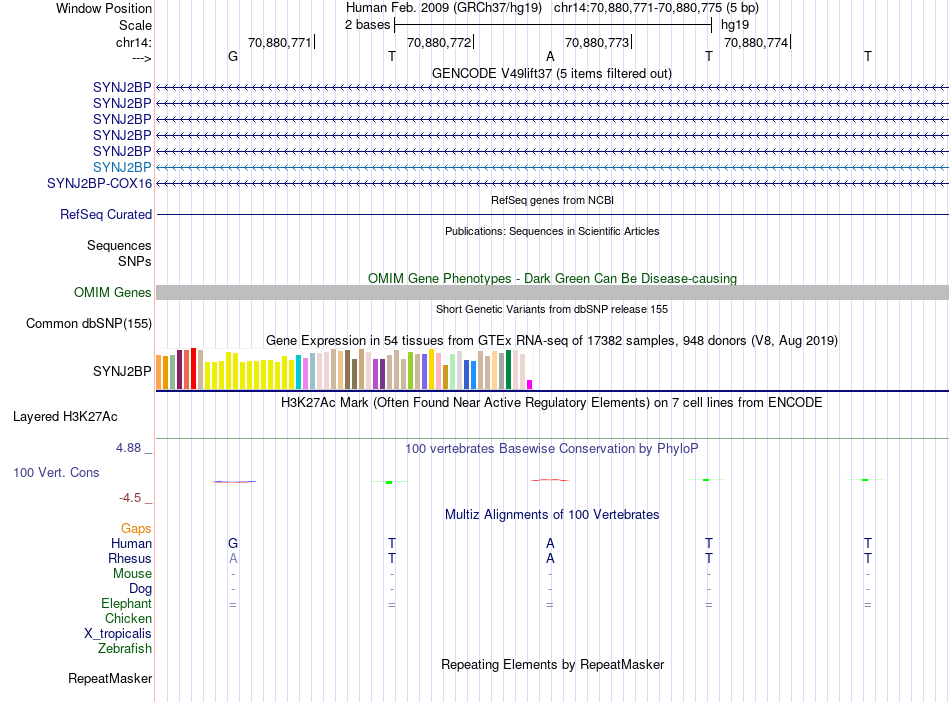Click the Zebrafish alignment row label
The image size is (950, 702).
click(x=125, y=648)
